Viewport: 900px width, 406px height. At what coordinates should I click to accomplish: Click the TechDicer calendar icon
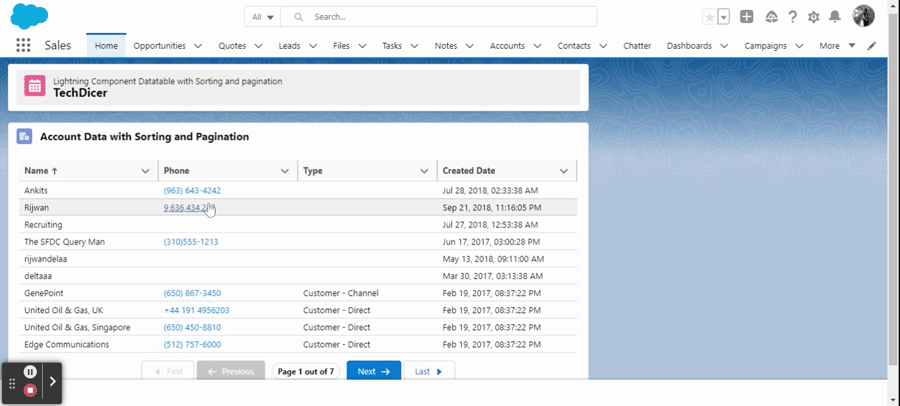click(34, 86)
